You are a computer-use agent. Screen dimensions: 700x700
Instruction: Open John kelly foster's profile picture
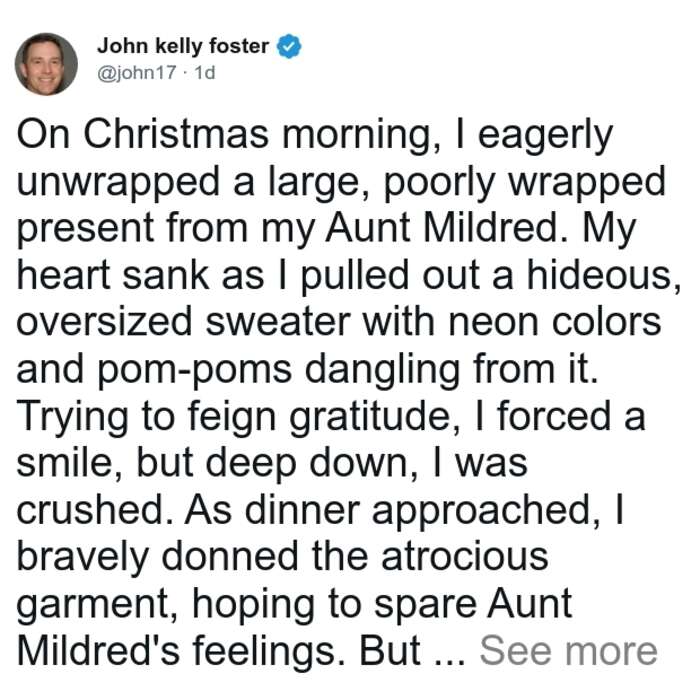pyautogui.click(x=46, y=64)
